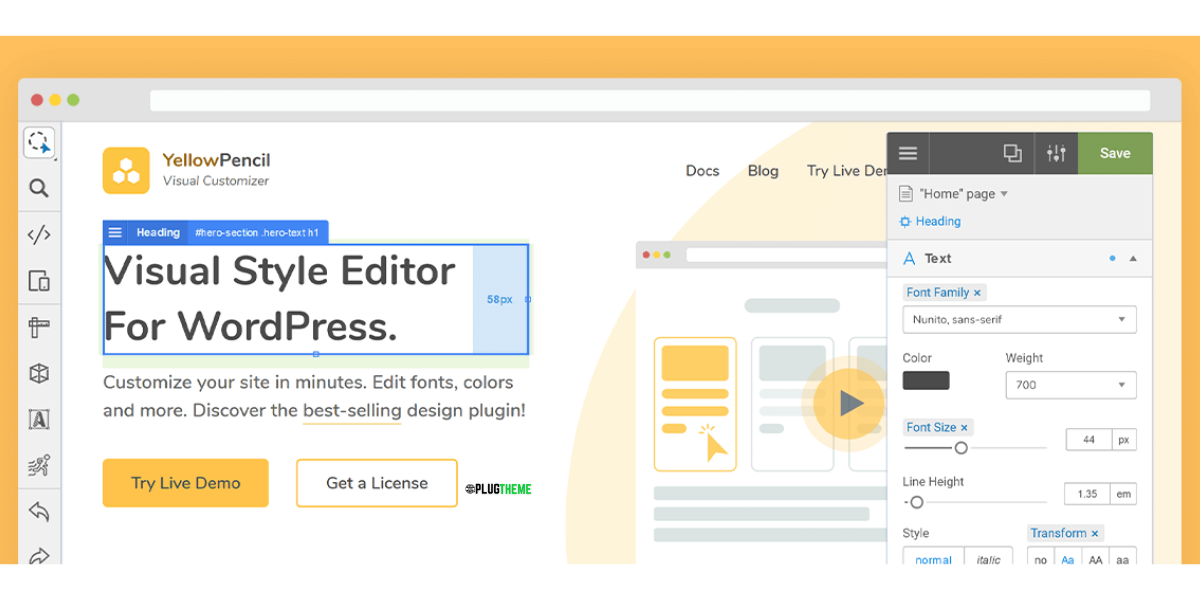Click the Font Size property label
This screenshot has width=1200, height=600.
931,427
